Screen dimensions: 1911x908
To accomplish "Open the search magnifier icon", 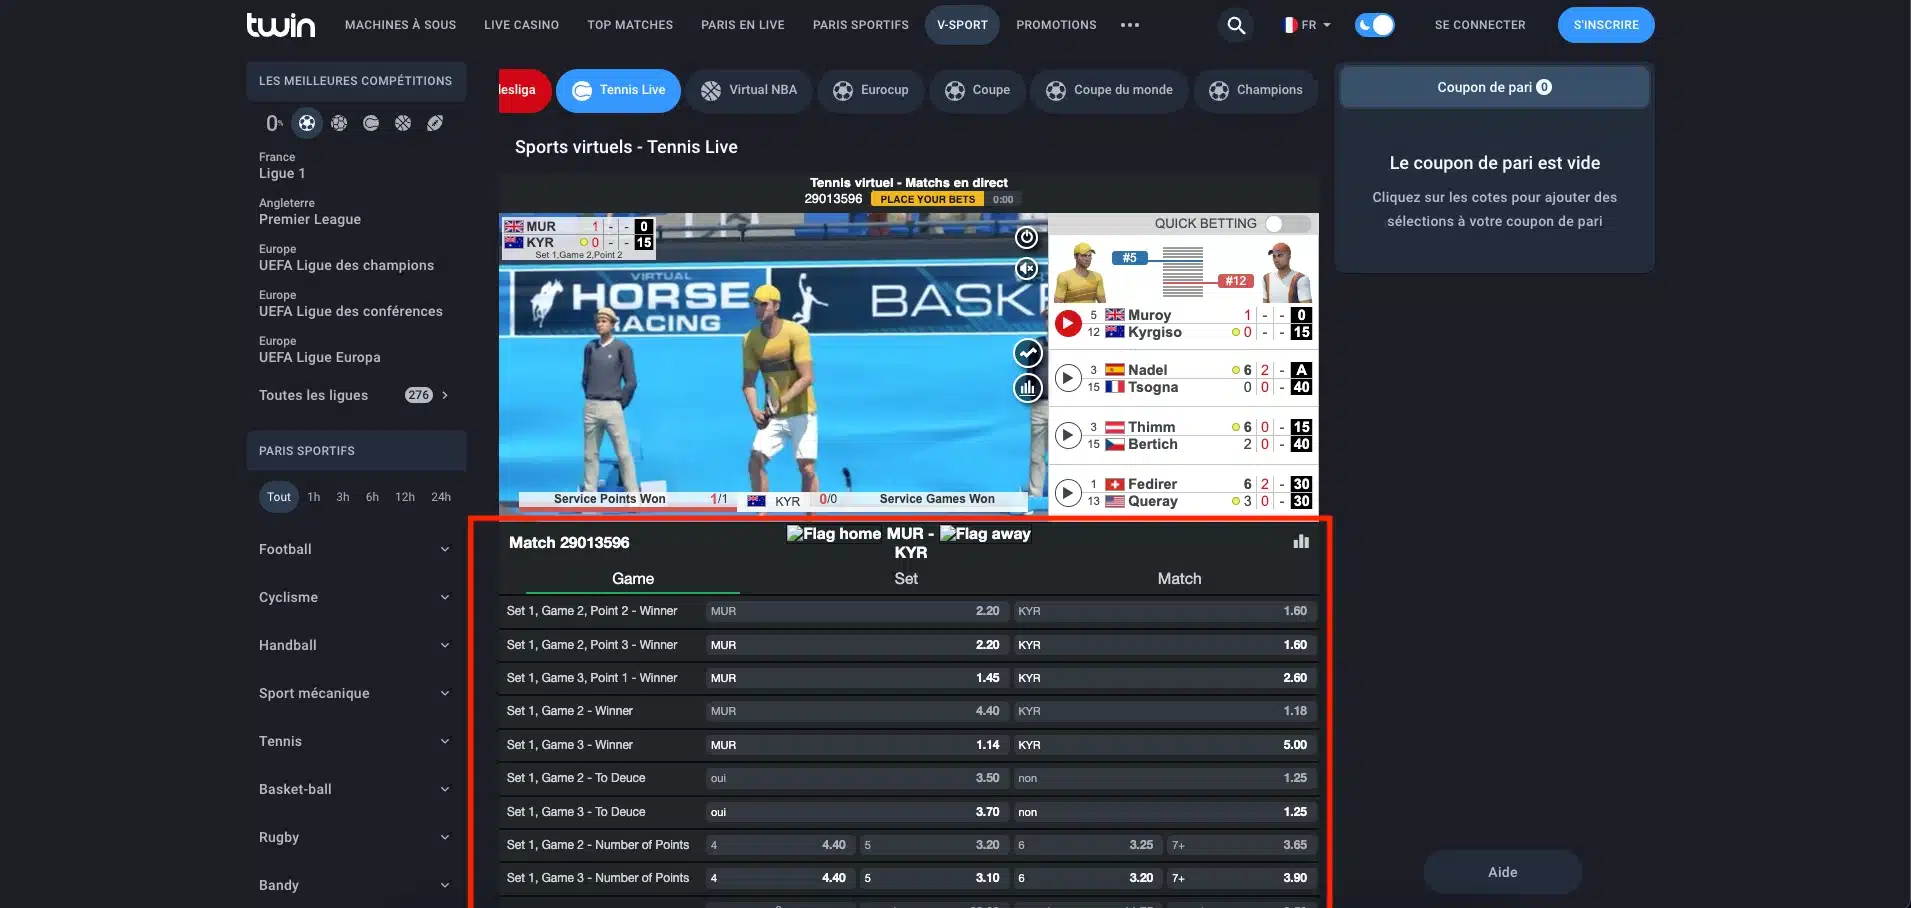I will pyautogui.click(x=1236, y=25).
